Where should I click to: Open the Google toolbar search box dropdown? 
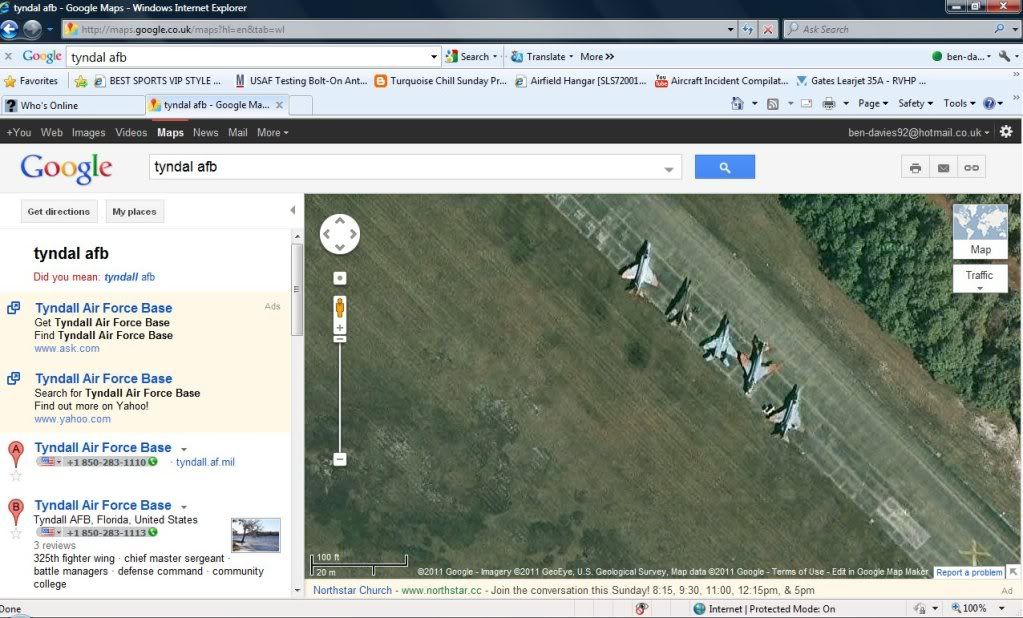click(434, 57)
